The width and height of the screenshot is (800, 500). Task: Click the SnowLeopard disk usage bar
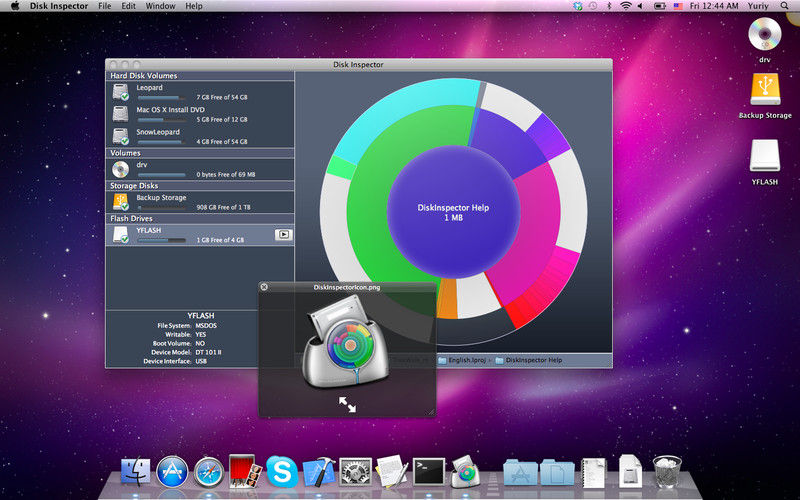point(161,142)
